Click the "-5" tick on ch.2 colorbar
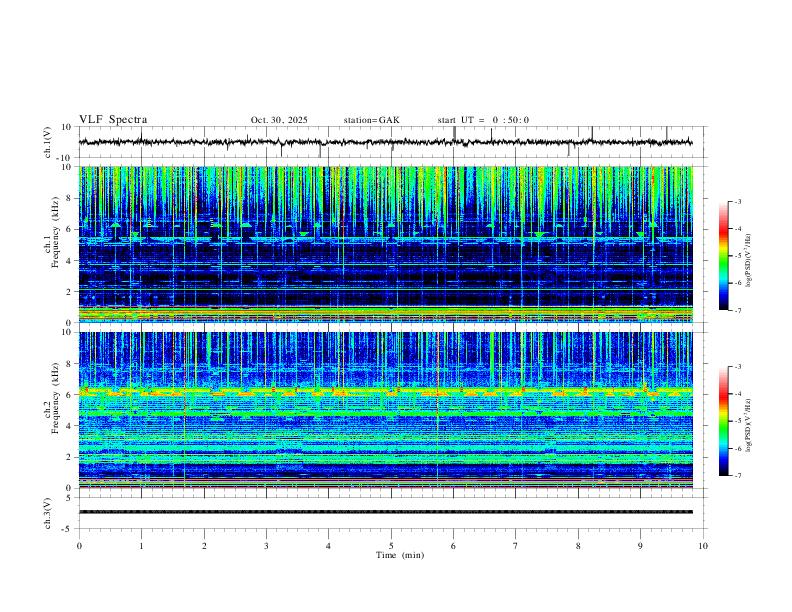 click(738, 421)
